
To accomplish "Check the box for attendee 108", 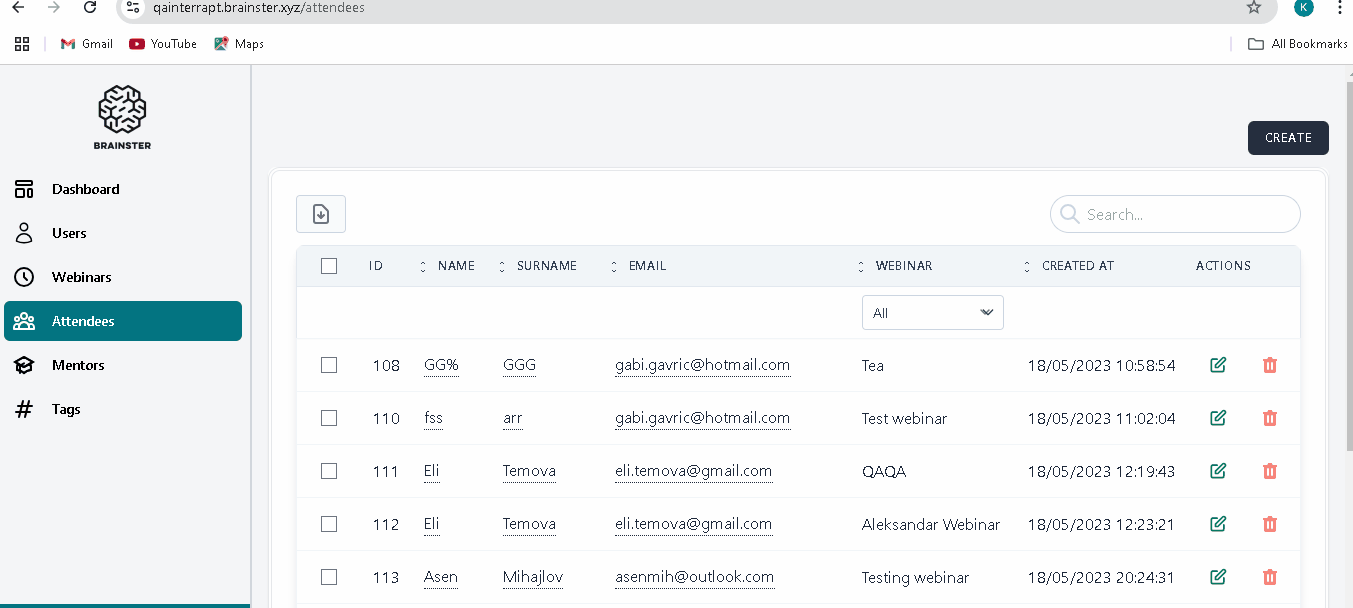I will click(x=329, y=365).
